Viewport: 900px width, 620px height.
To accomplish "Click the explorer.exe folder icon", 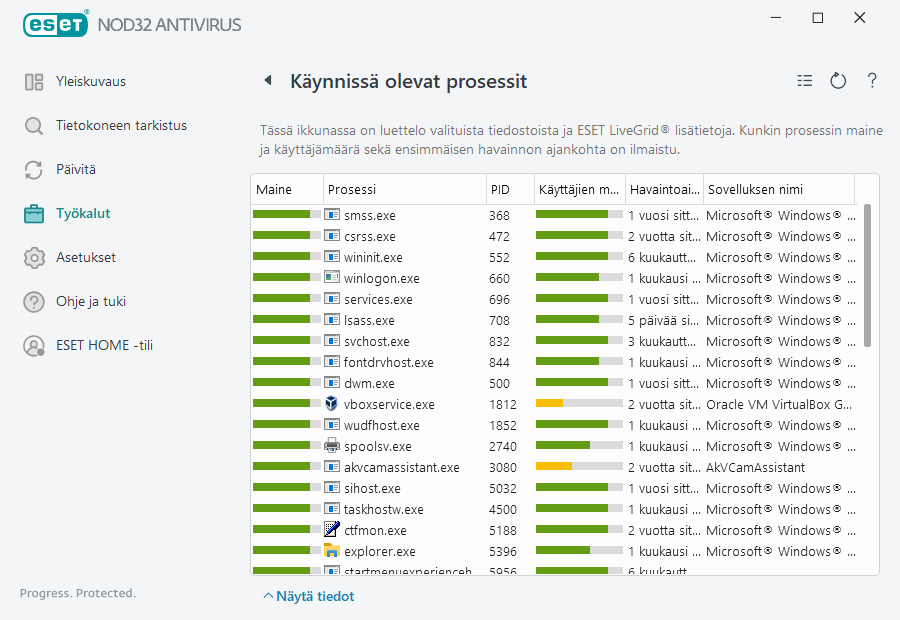I will click(x=332, y=551).
